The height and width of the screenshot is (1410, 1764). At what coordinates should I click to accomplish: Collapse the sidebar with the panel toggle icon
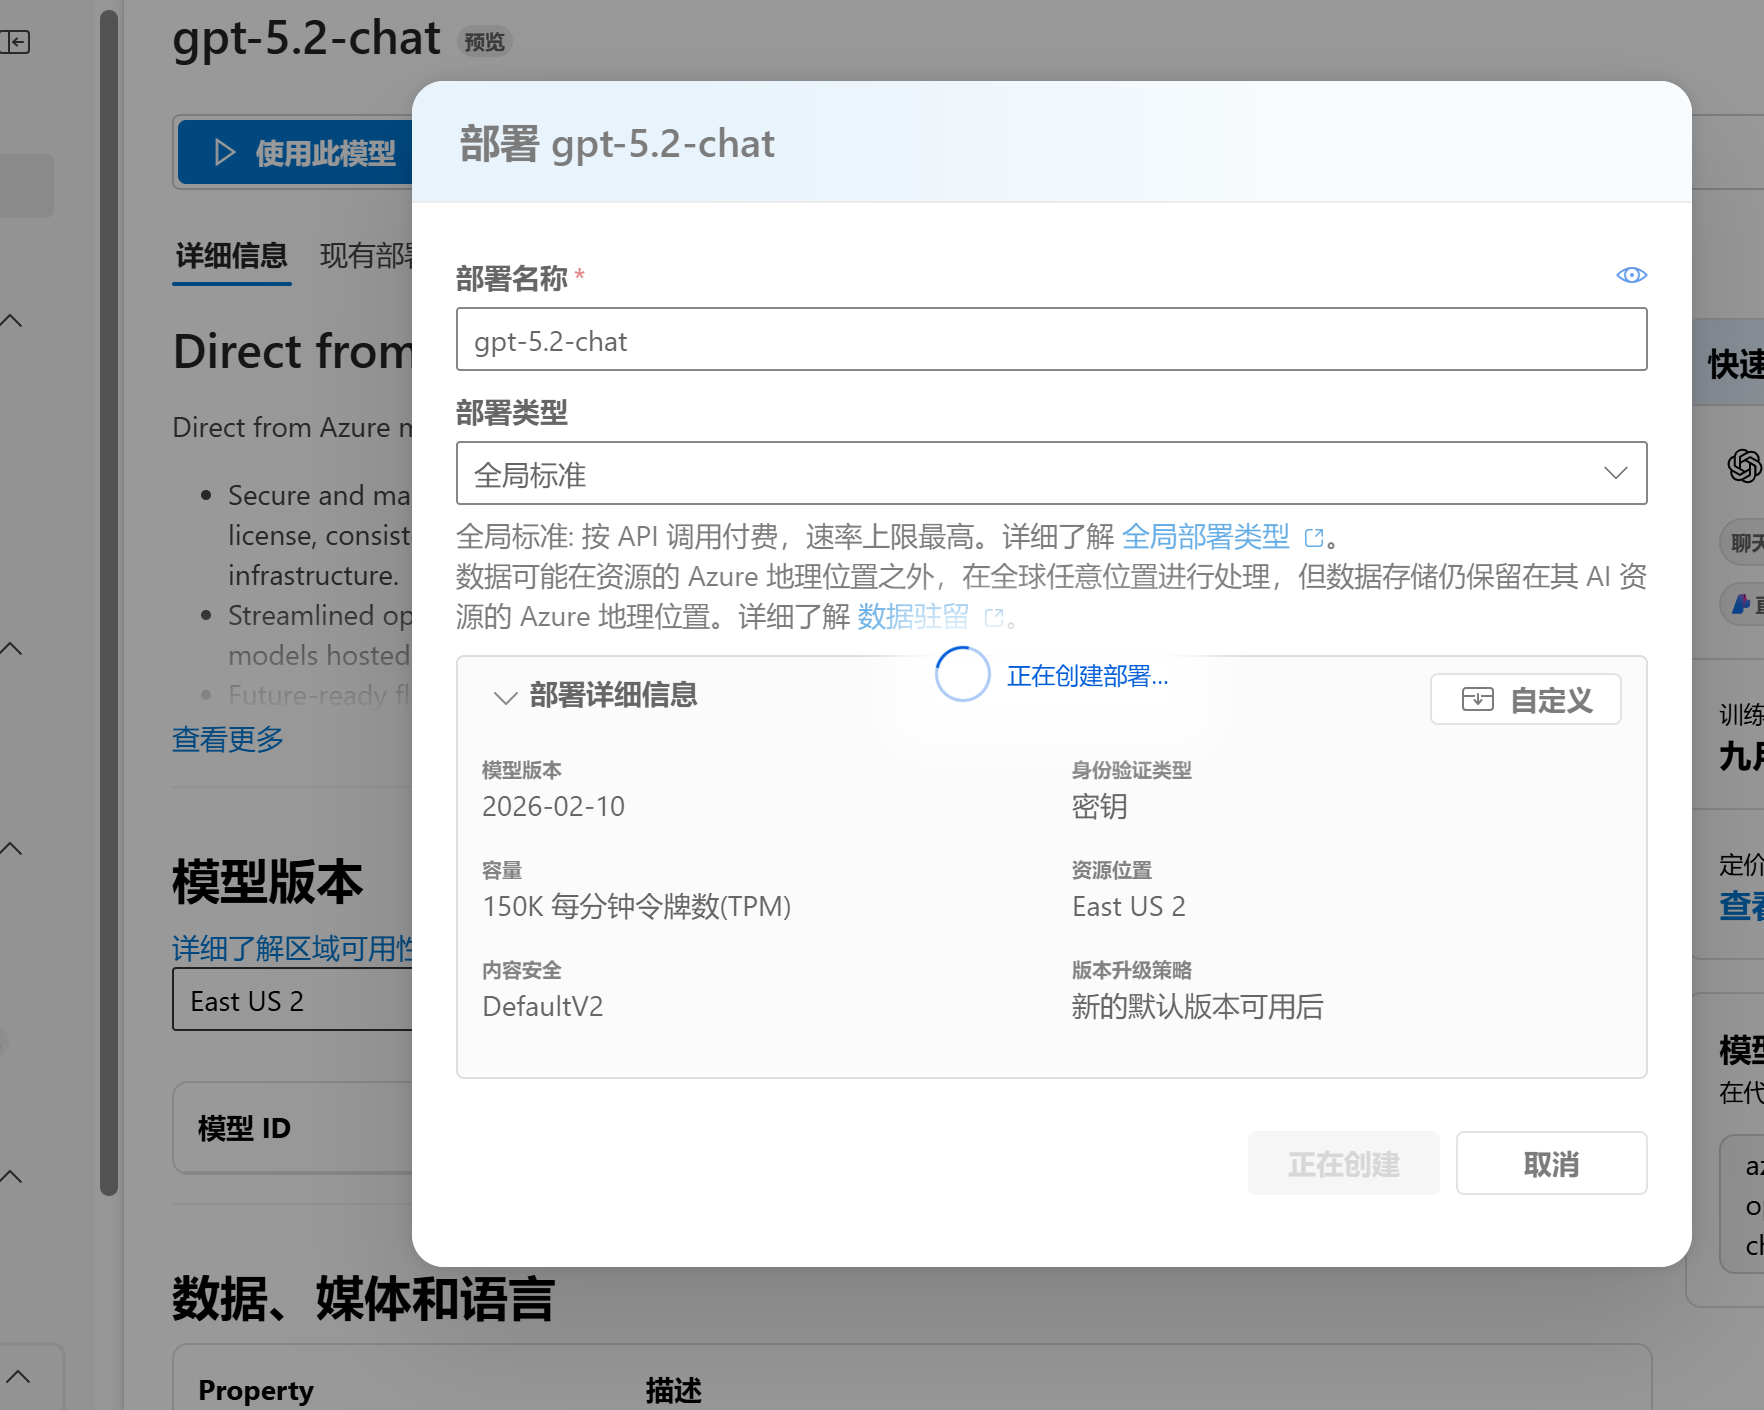(x=15, y=42)
